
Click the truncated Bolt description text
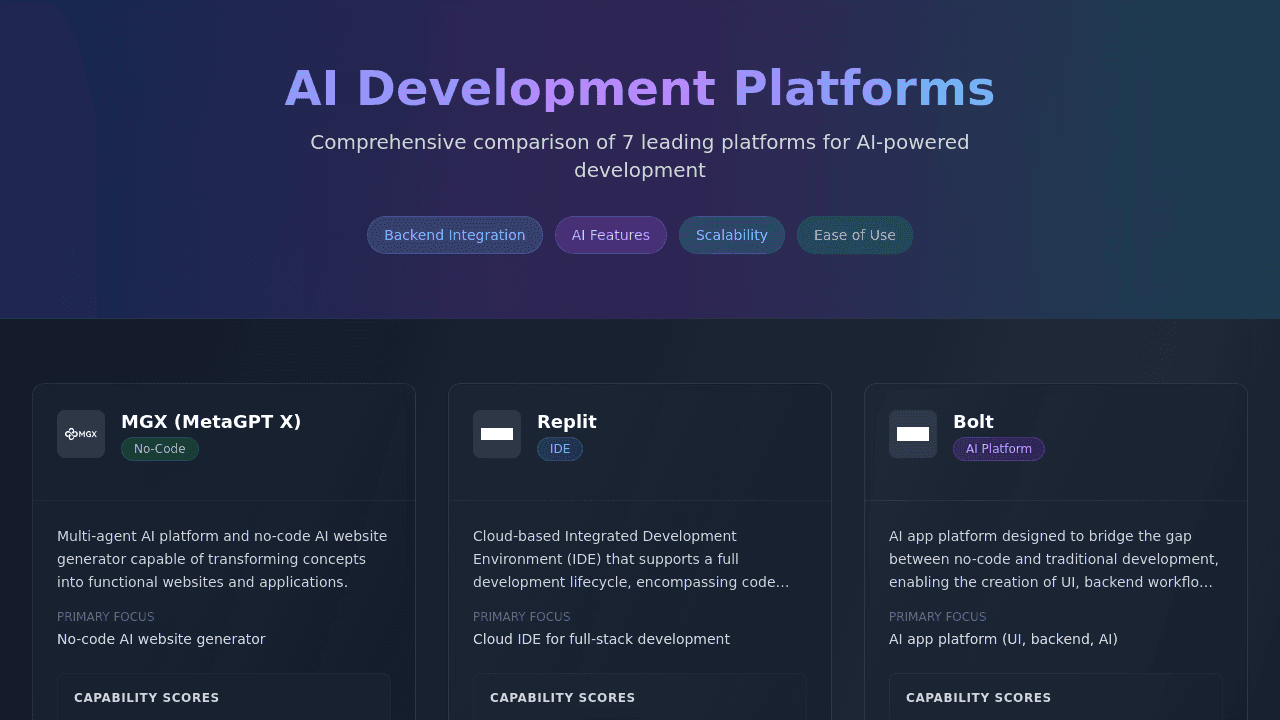[x=1054, y=559]
